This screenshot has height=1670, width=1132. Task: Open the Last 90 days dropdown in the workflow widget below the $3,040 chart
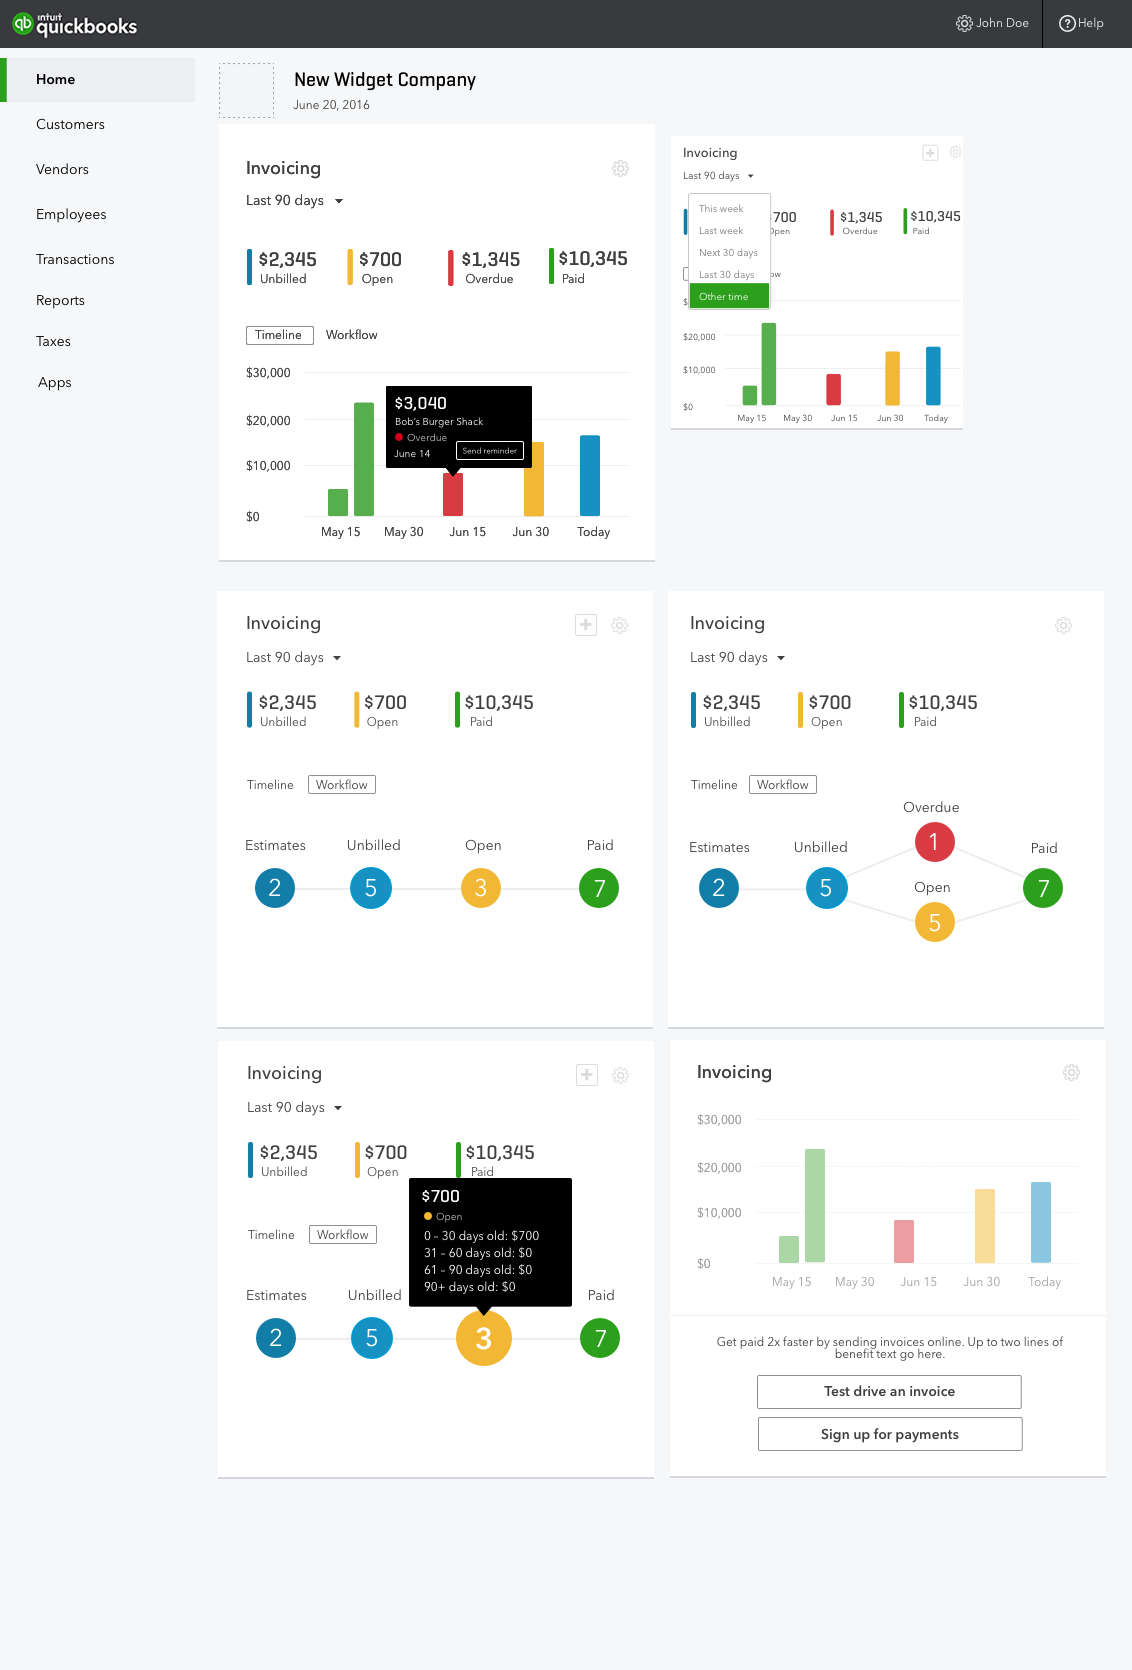tap(294, 658)
